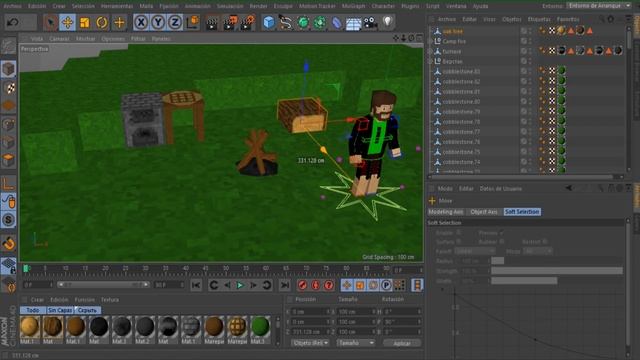Add a Light bulb object
Viewport: 640px width, 360px height.
tap(387, 22)
